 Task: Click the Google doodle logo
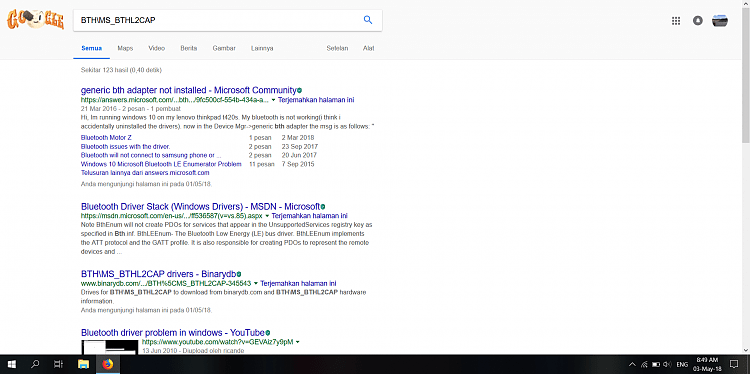pyautogui.click(x=35, y=20)
